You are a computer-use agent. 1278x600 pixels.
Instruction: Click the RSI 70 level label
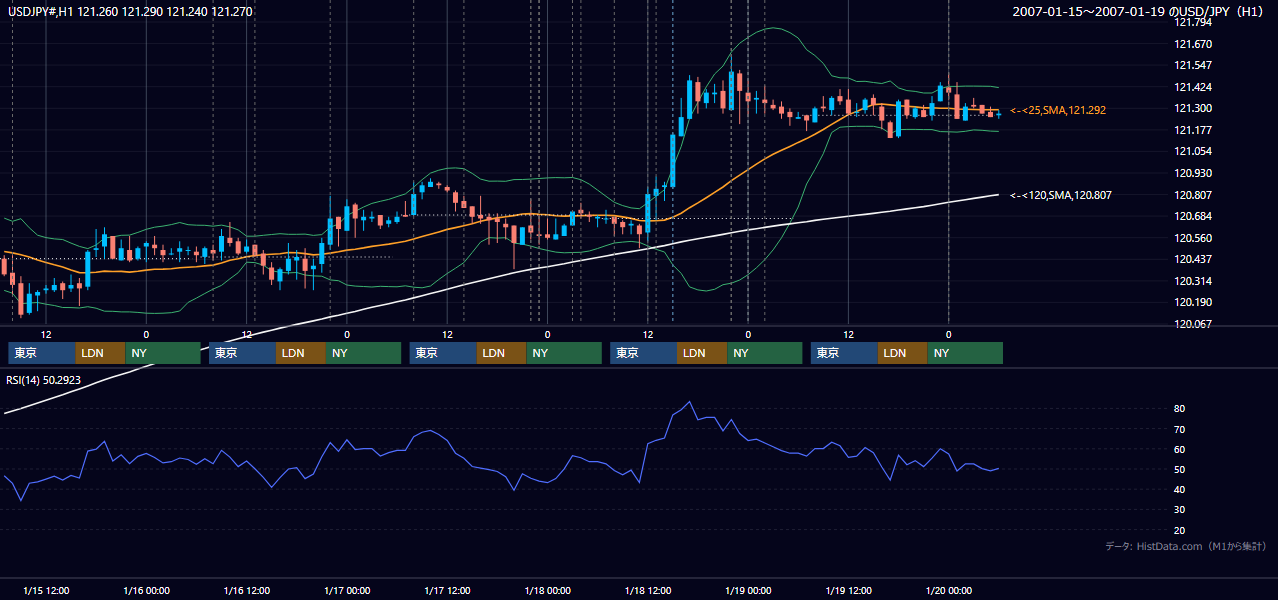(1179, 429)
